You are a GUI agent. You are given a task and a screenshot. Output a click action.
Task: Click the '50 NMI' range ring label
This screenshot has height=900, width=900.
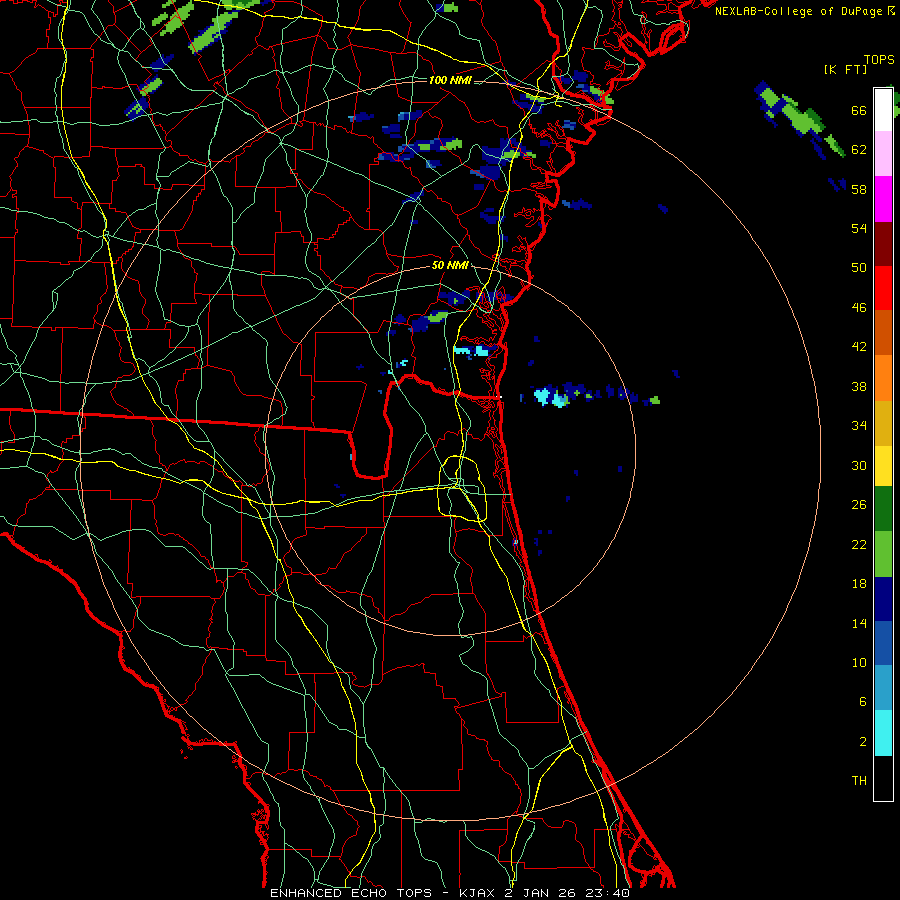pyautogui.click(x=450, y=266)
